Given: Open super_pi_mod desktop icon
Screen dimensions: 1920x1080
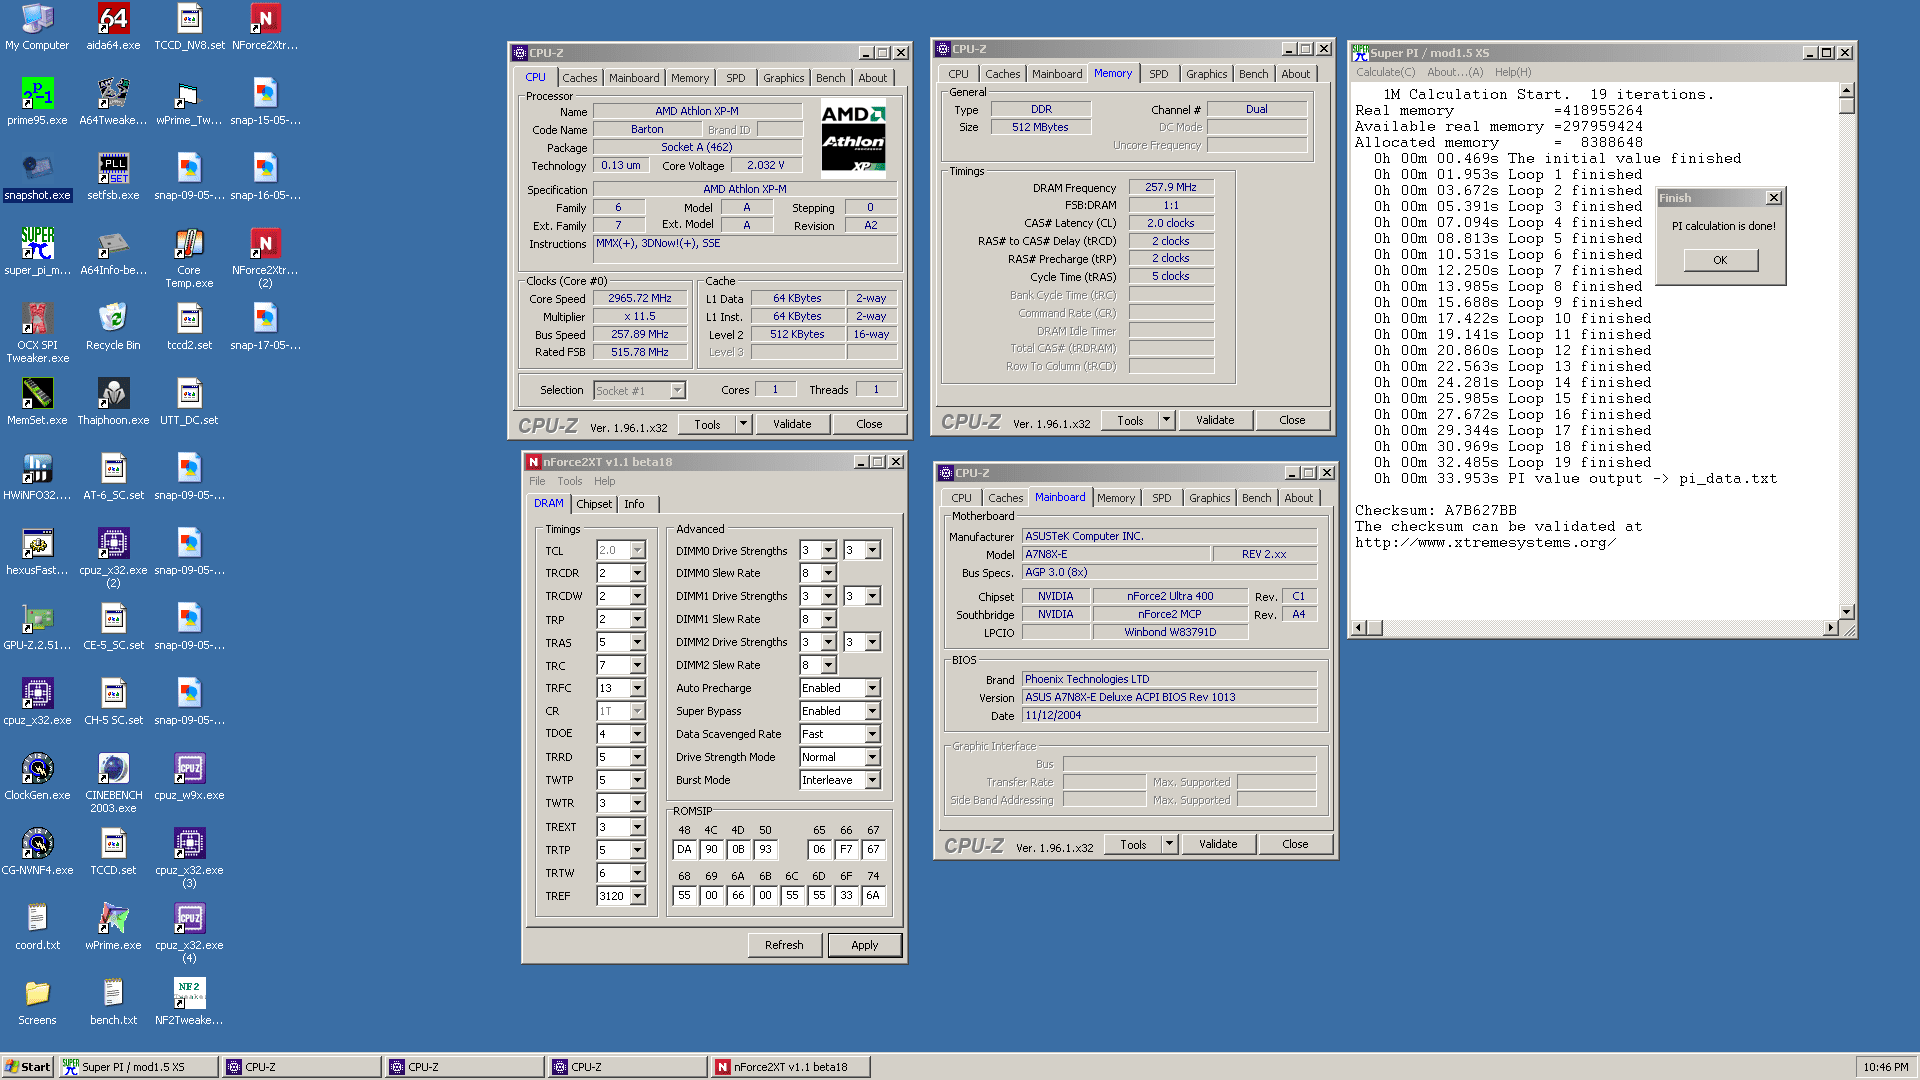Looking at the screenshot, I should click(x=37, y=251).
